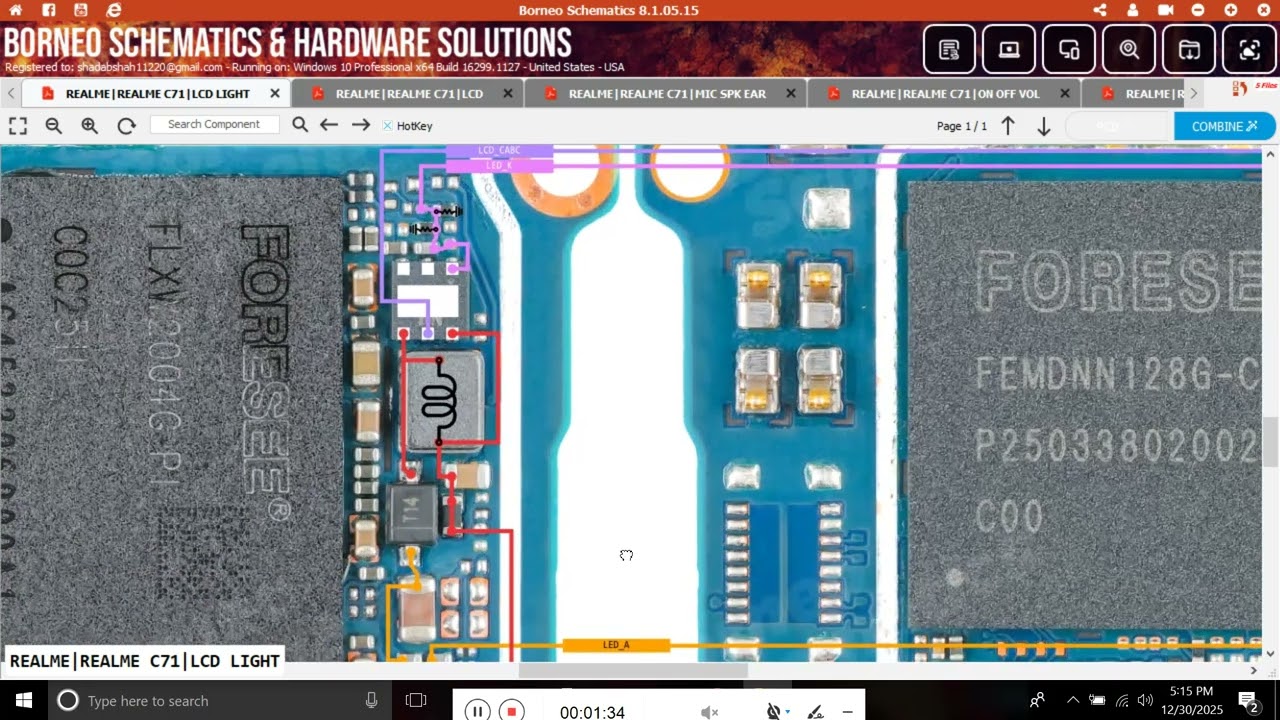The image size is (1280, 720).
Task: Click the multi-device header button
Action: pos(1069,49)
